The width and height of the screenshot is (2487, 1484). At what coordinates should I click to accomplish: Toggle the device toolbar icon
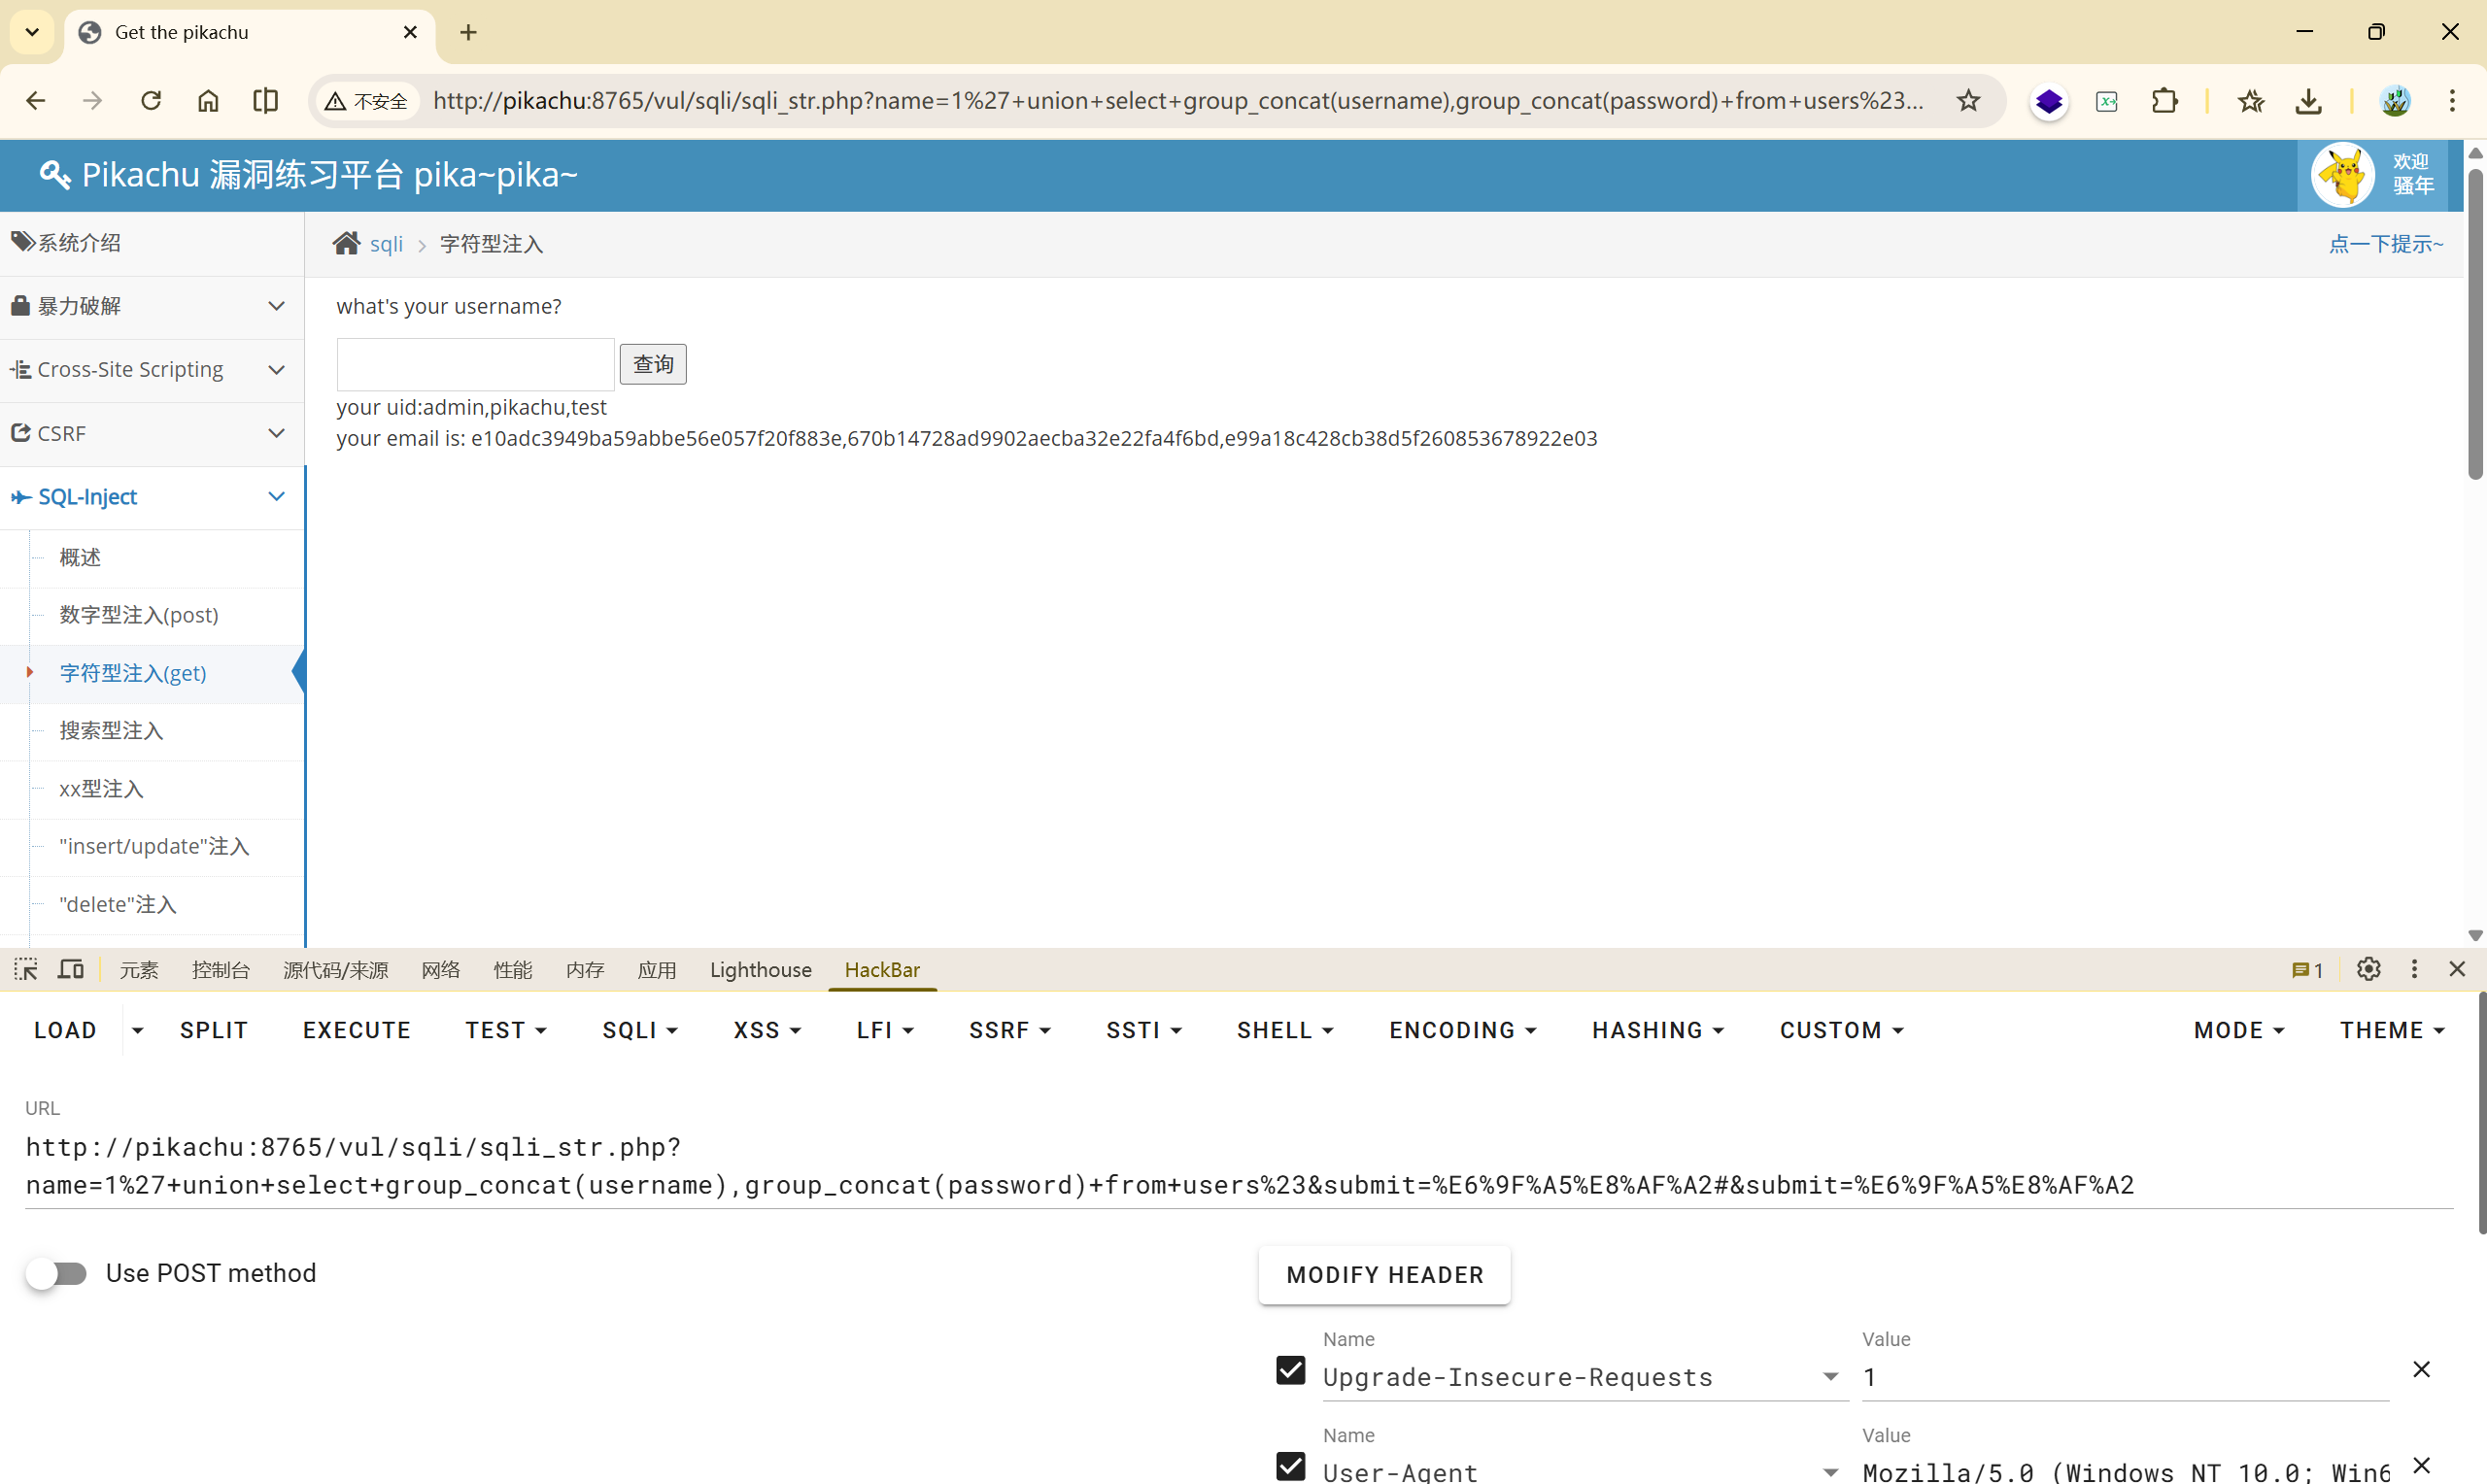(x=71, y=969)
